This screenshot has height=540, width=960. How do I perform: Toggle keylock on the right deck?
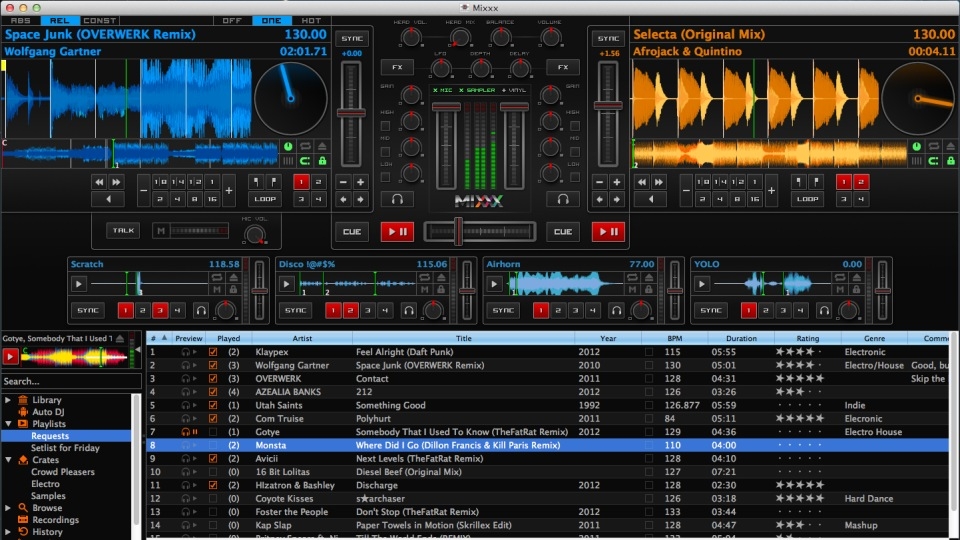pyautogui.click(x=950, y=161)
